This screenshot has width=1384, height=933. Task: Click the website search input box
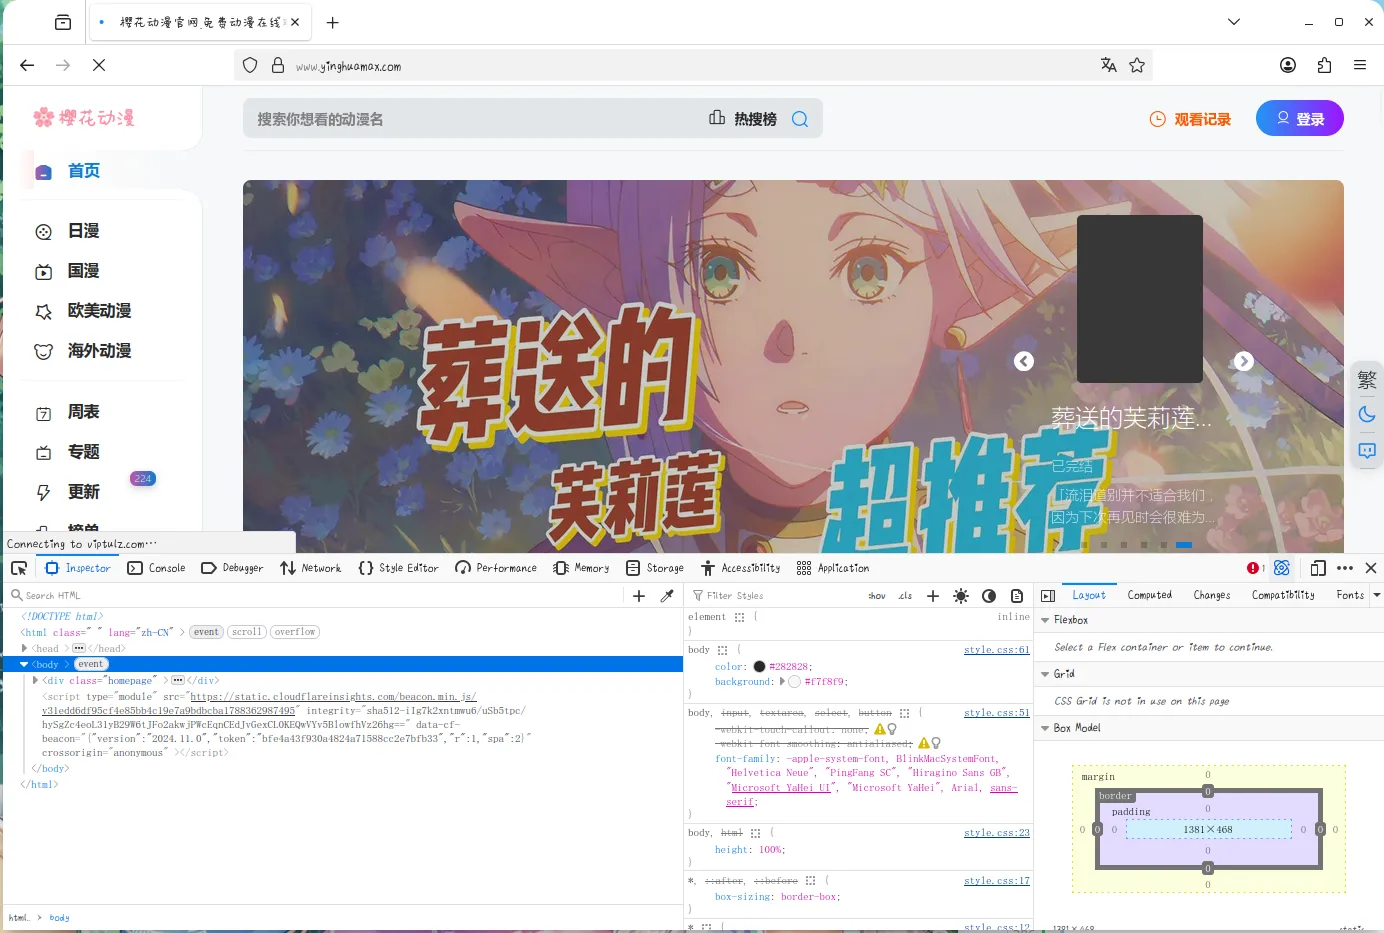tap(475, 119)
